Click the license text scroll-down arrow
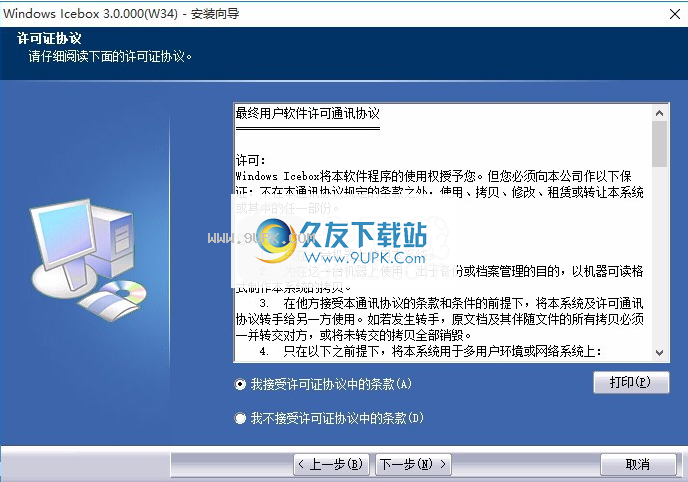The height and width of the screenshot is (482, 688). [659, 353]
